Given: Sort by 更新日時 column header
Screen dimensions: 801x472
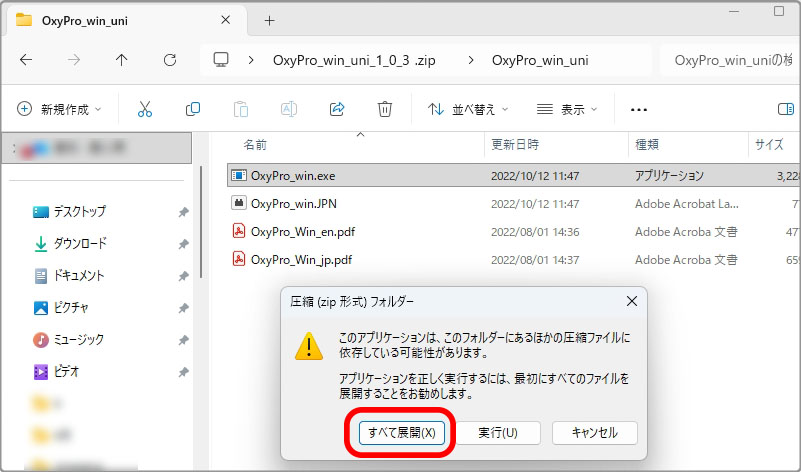Looking at the screenshot, I should tap(515, 145).
